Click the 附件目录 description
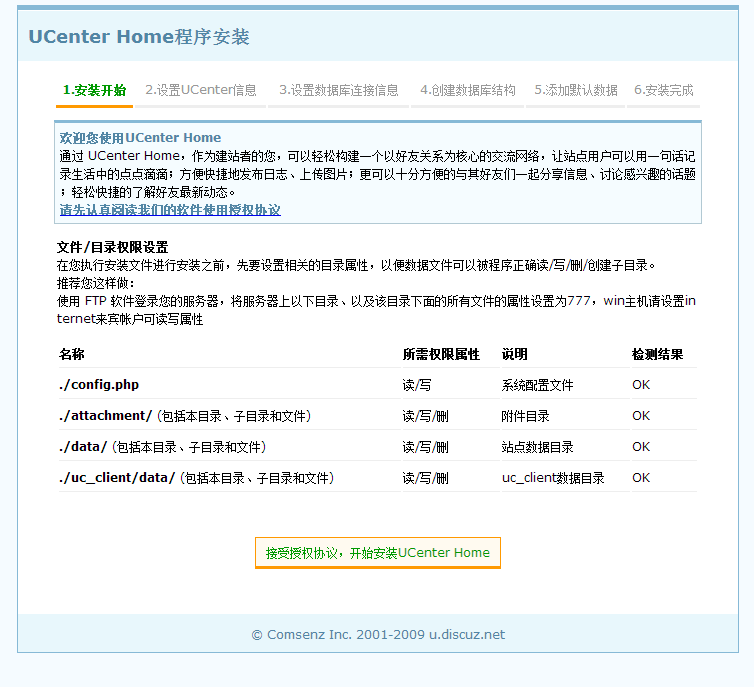754x687 pixels. (x=525, y=416)
